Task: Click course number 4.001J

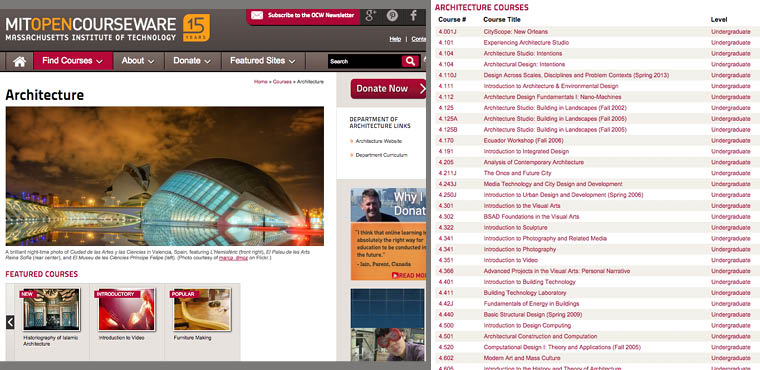Action: point(447,32)
